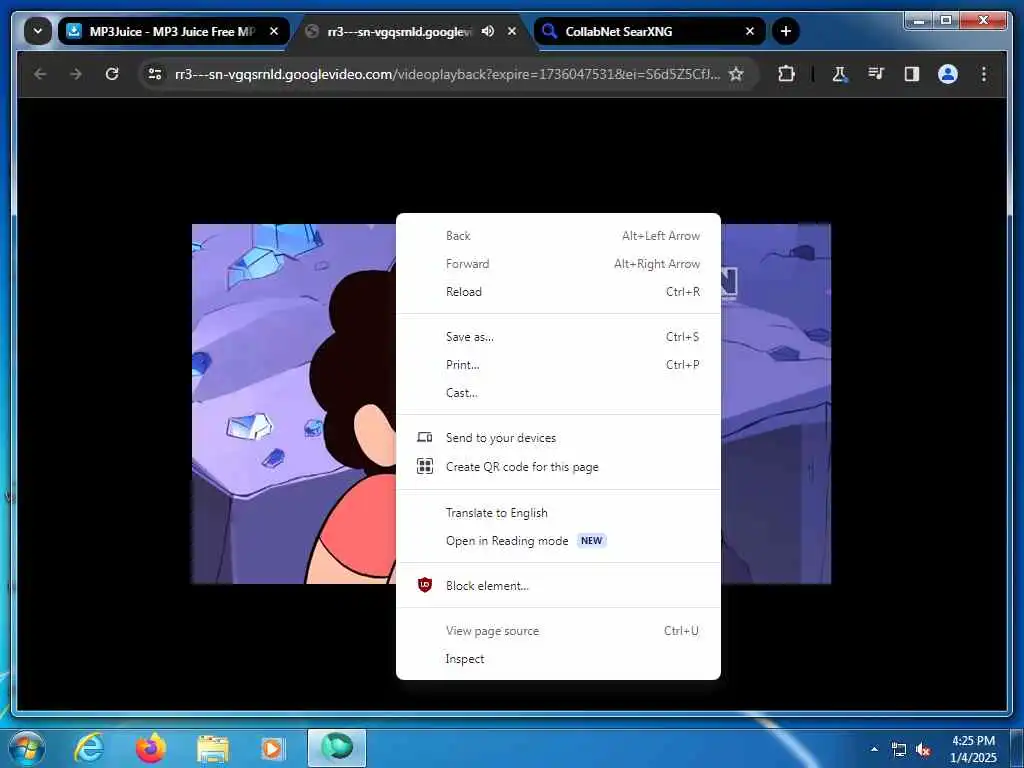Activate the running browser taskbar button
Image resolution: width=1024 pixels, height=768 pixels.
pyautogui.click(x=337, y=748)
